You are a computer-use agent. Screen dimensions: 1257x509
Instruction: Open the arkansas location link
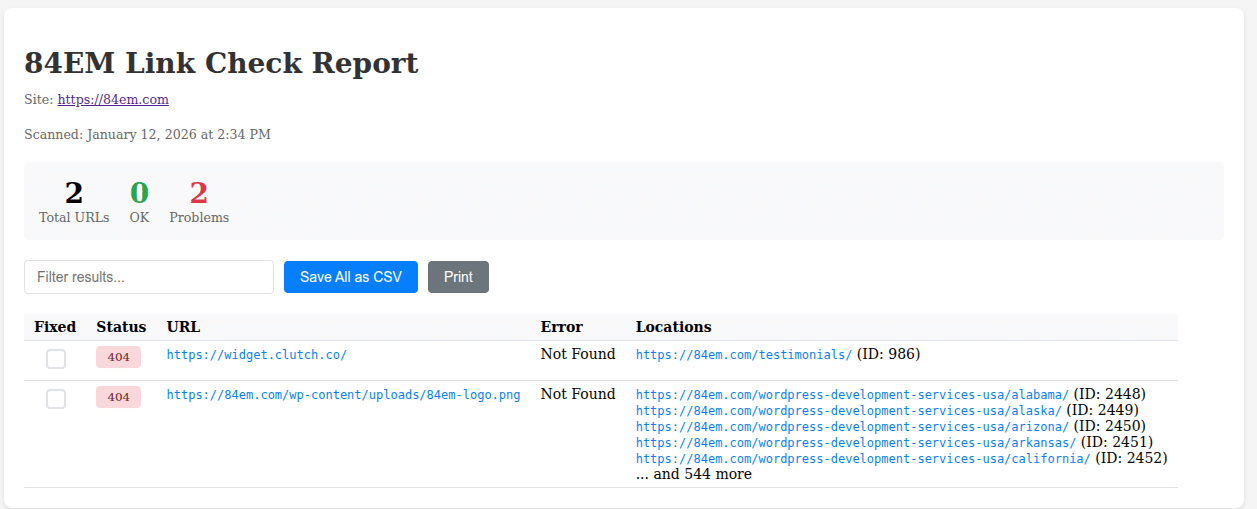tap(856, 443)
